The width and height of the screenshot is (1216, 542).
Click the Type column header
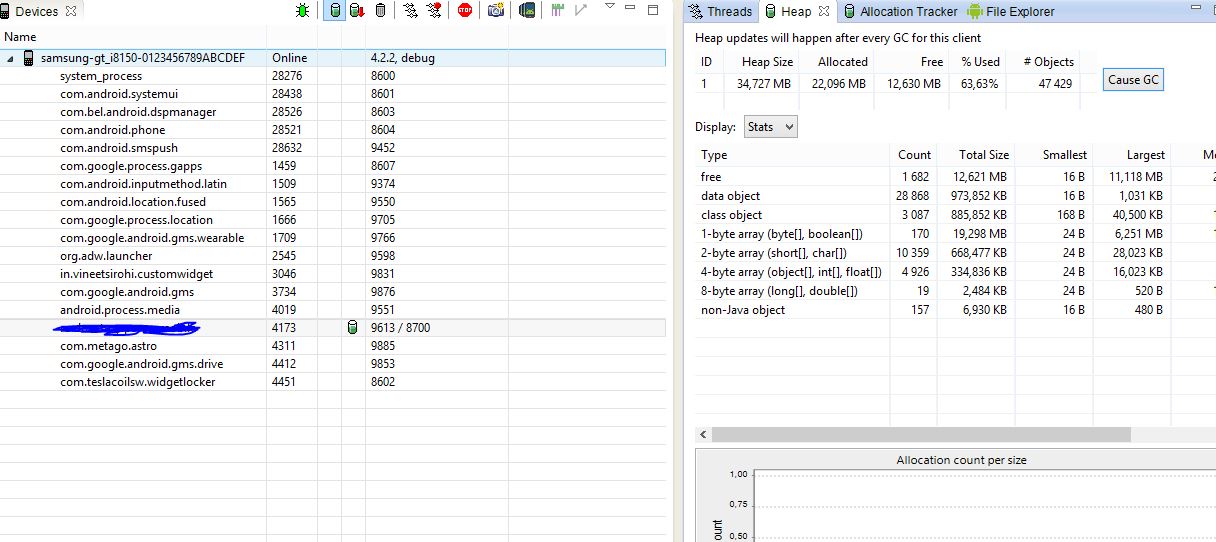click(792, 155)
